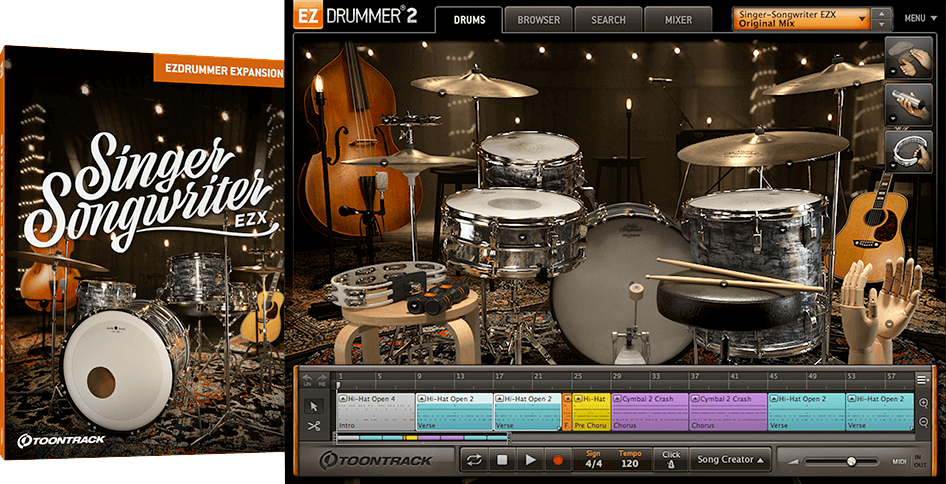946x484 pixels.
Task: Stop playback with the square button
Action: [x=502, y=460]
